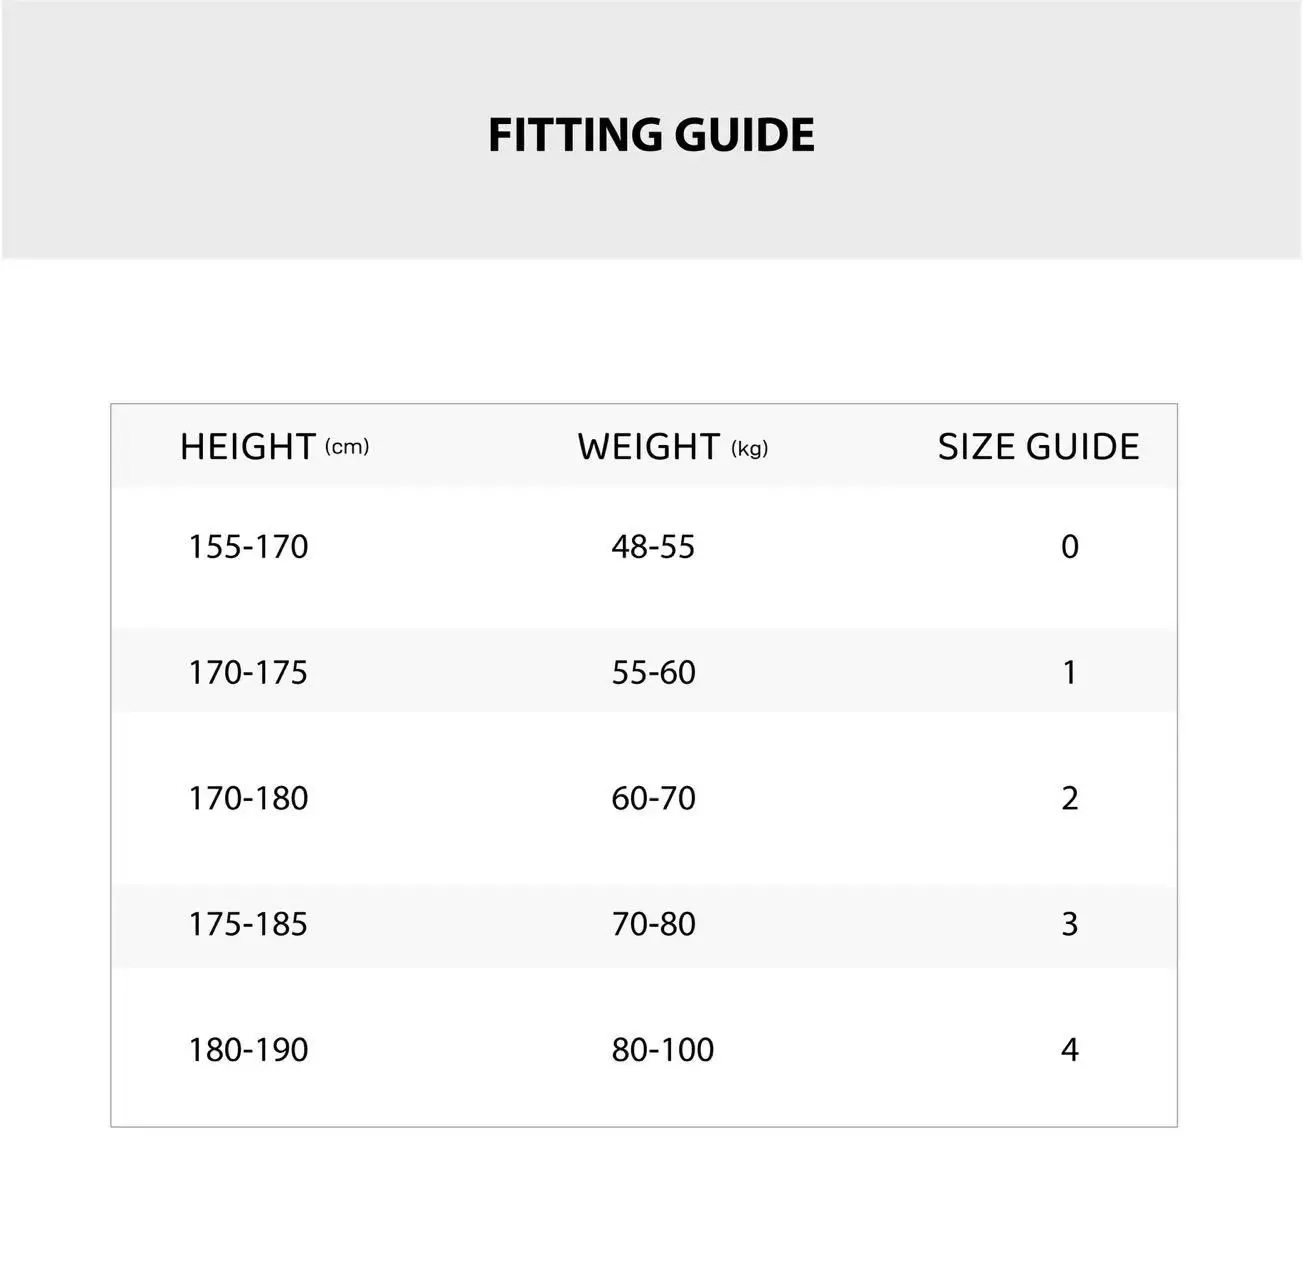Select size 1 in the size column
The width and height of the screenshot is (1303, 1281).
click(x=1069, y=673)
